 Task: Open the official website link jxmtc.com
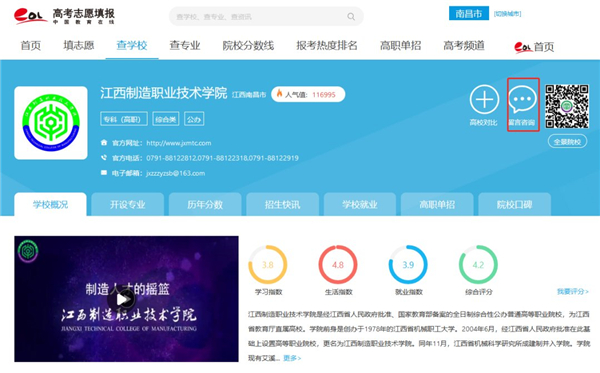click(x=179, y=143)
